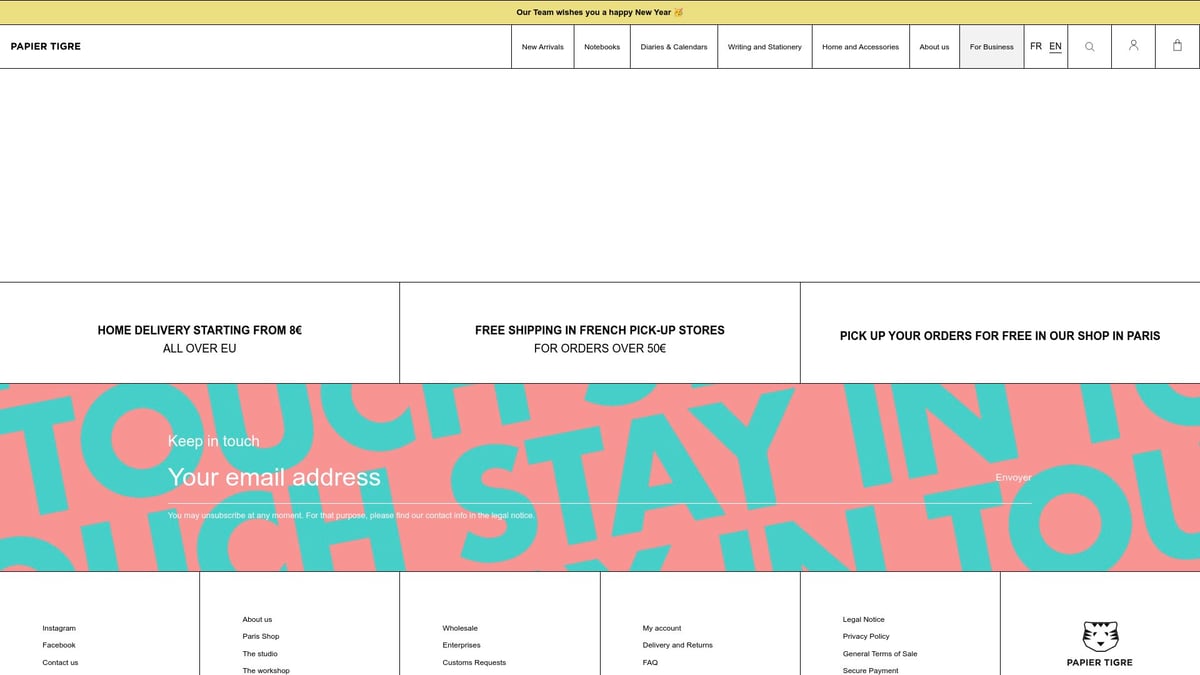This screenshot has width=1200, height=675.
Task: Click the PAPIER TIGRE header logo
Action: 46,47
